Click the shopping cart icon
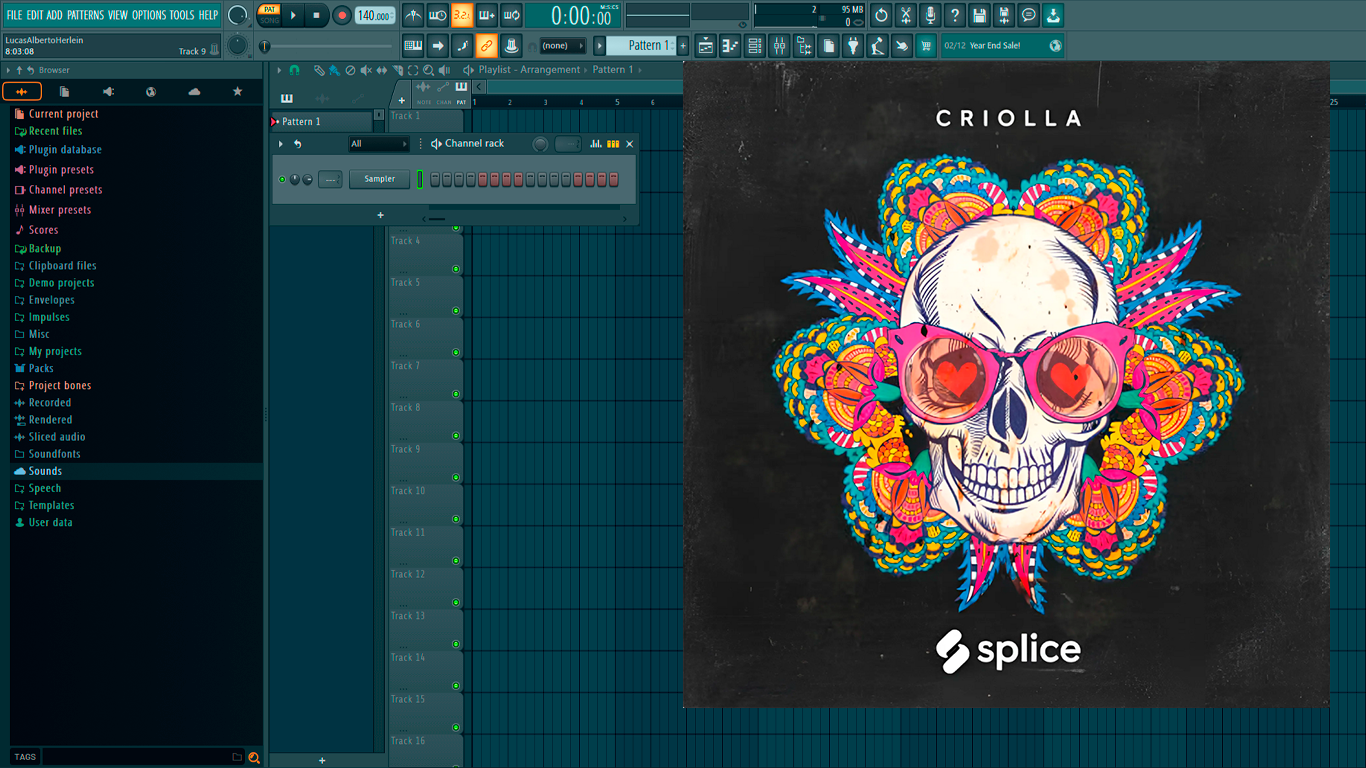1366x768 pixels. [x=926, y=46]
